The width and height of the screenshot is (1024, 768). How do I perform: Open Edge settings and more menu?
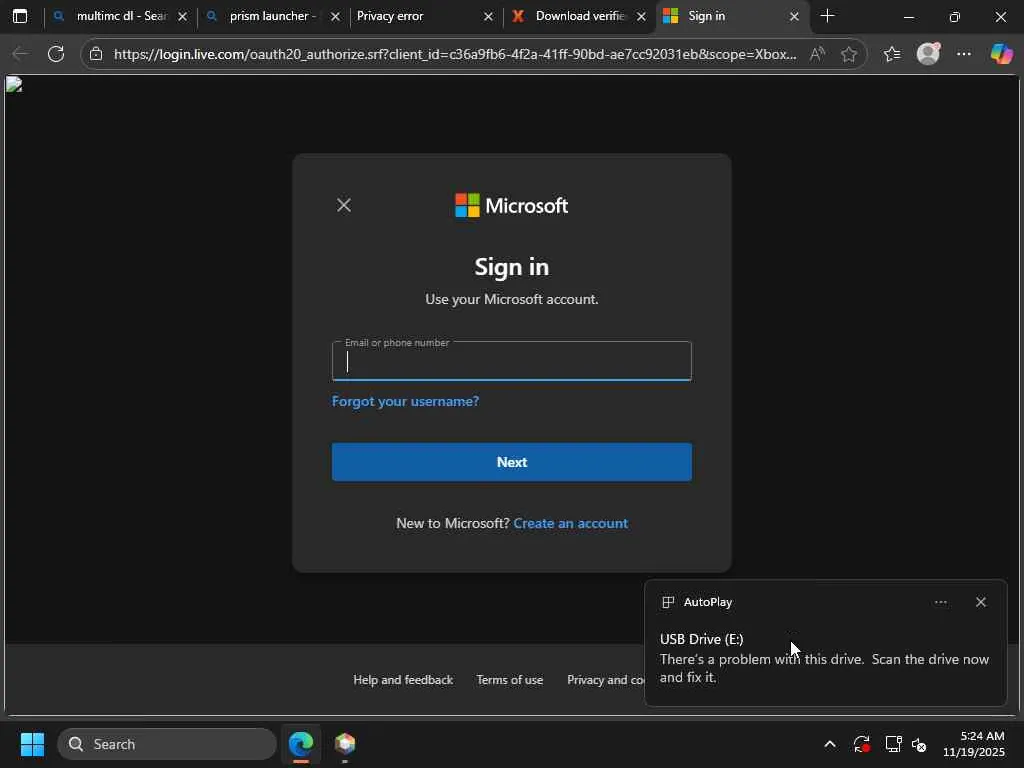(x=964, y=54)
